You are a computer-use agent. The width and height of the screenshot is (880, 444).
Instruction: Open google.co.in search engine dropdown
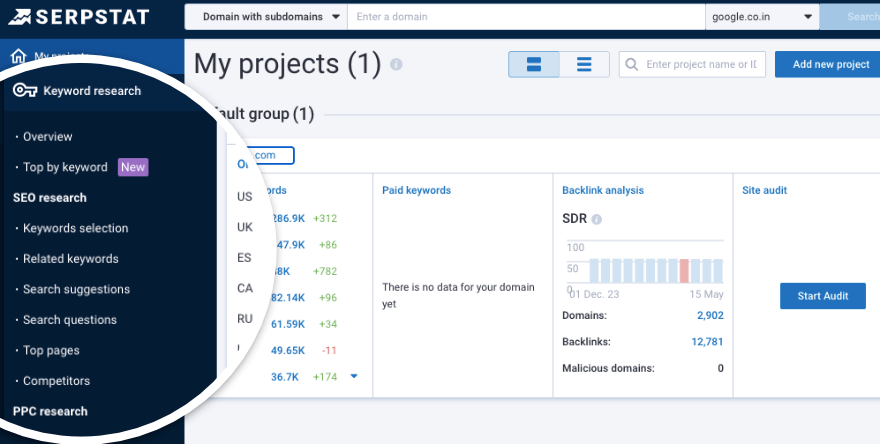(762, 17)
